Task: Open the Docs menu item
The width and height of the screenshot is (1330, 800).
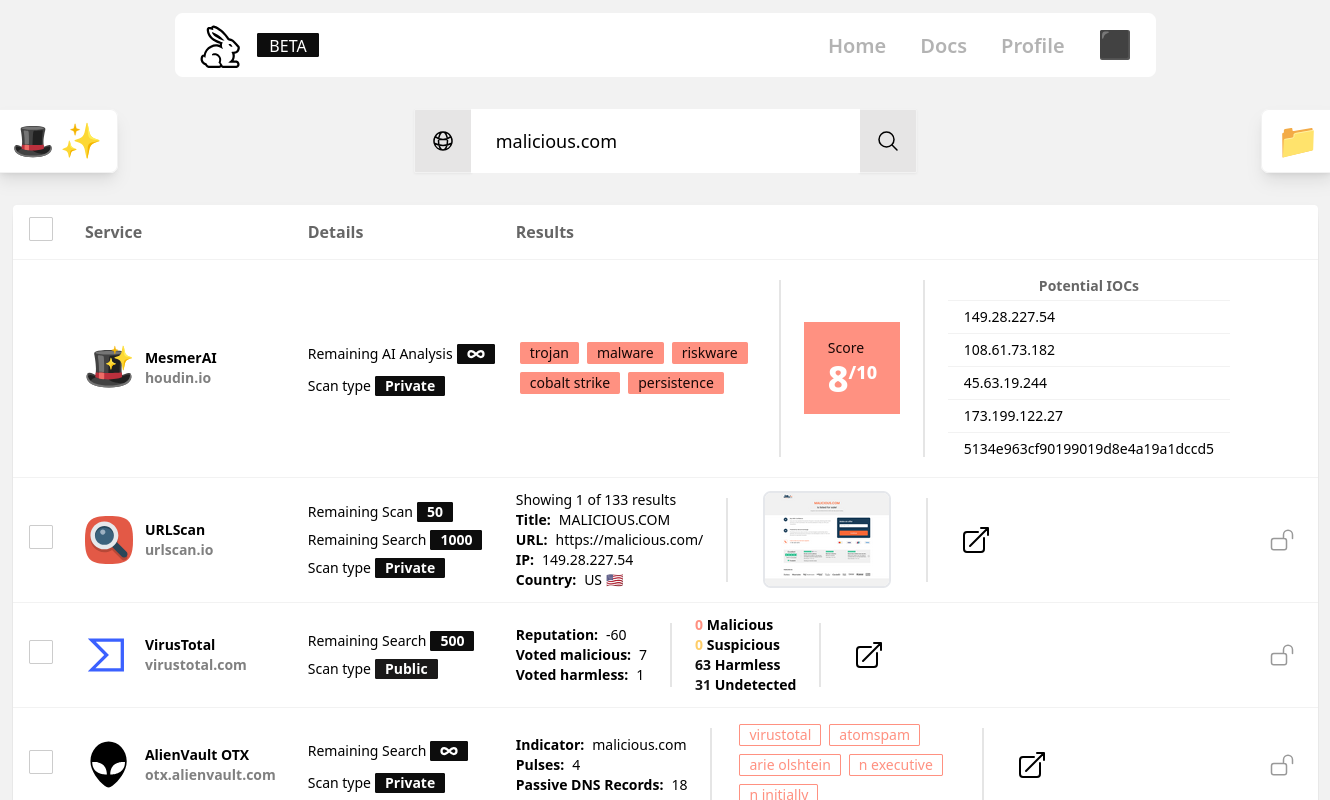Action: [943, 46]
